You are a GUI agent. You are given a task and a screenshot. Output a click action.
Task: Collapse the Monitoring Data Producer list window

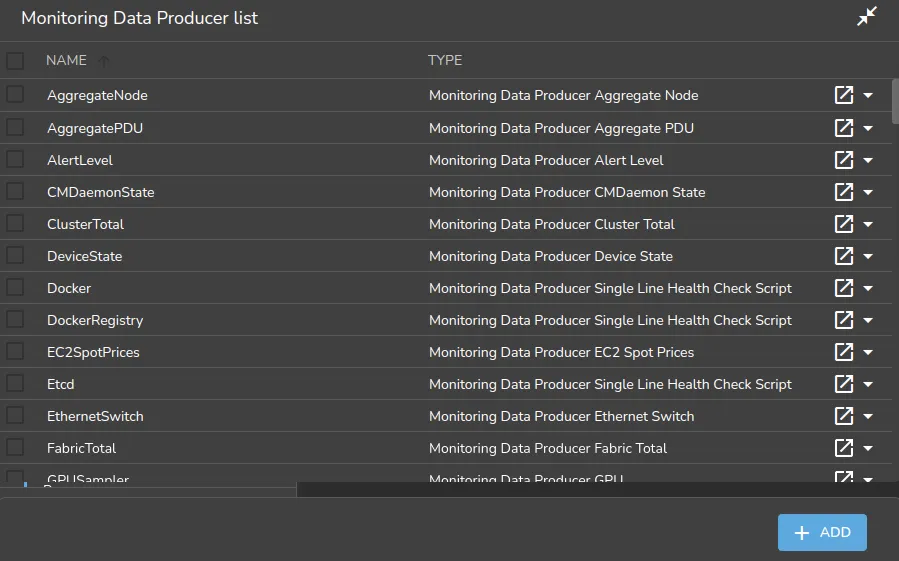coord(867,17)
